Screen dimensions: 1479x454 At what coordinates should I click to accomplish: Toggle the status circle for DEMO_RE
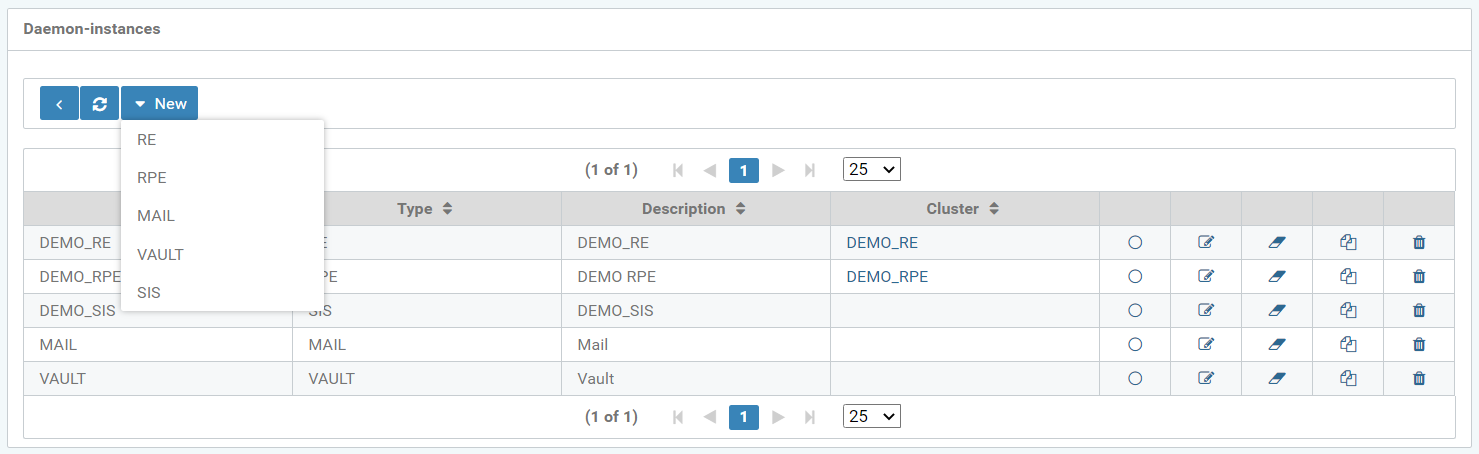click(x=1135, y=243)
